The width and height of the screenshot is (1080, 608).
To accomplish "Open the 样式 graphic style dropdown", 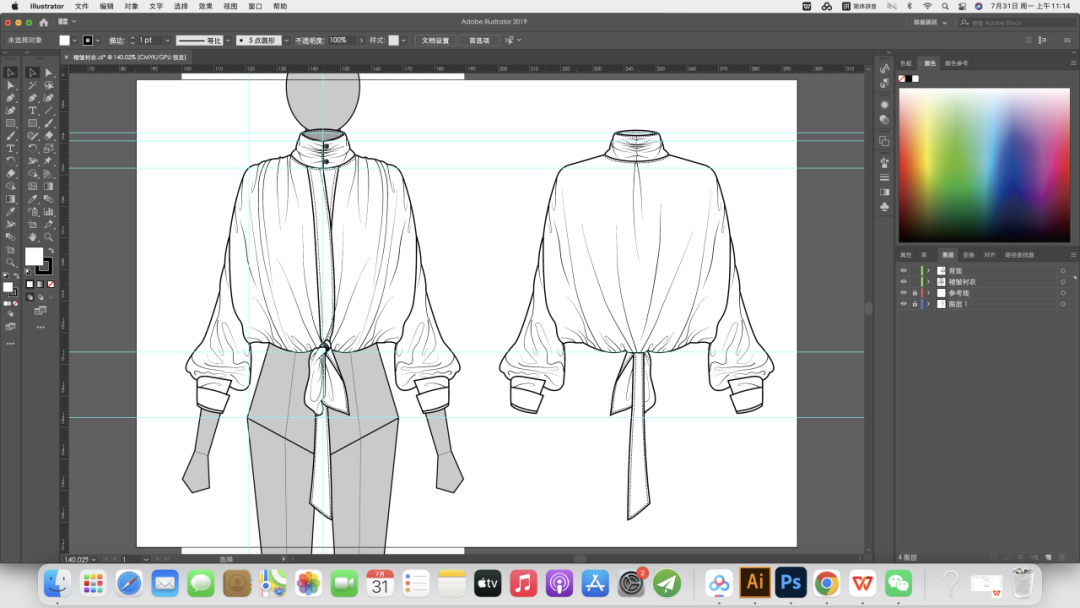I will click(404, 41).
